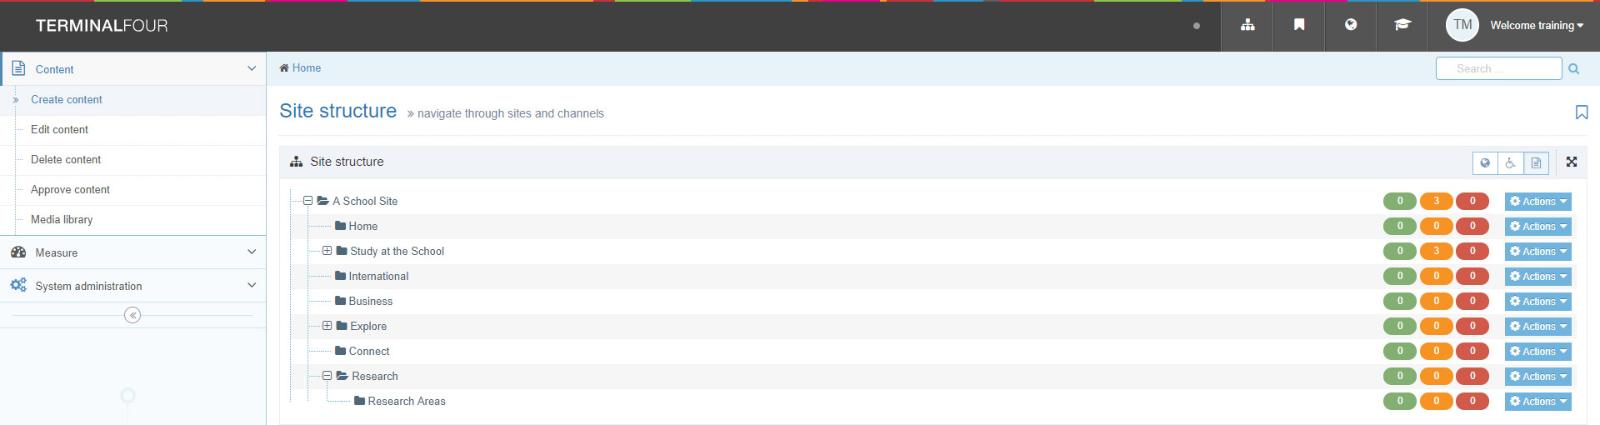Open the graduation cap learning icon
Screen dimensions: 1600x425
pyautogui.click(x=1403, y=25)
